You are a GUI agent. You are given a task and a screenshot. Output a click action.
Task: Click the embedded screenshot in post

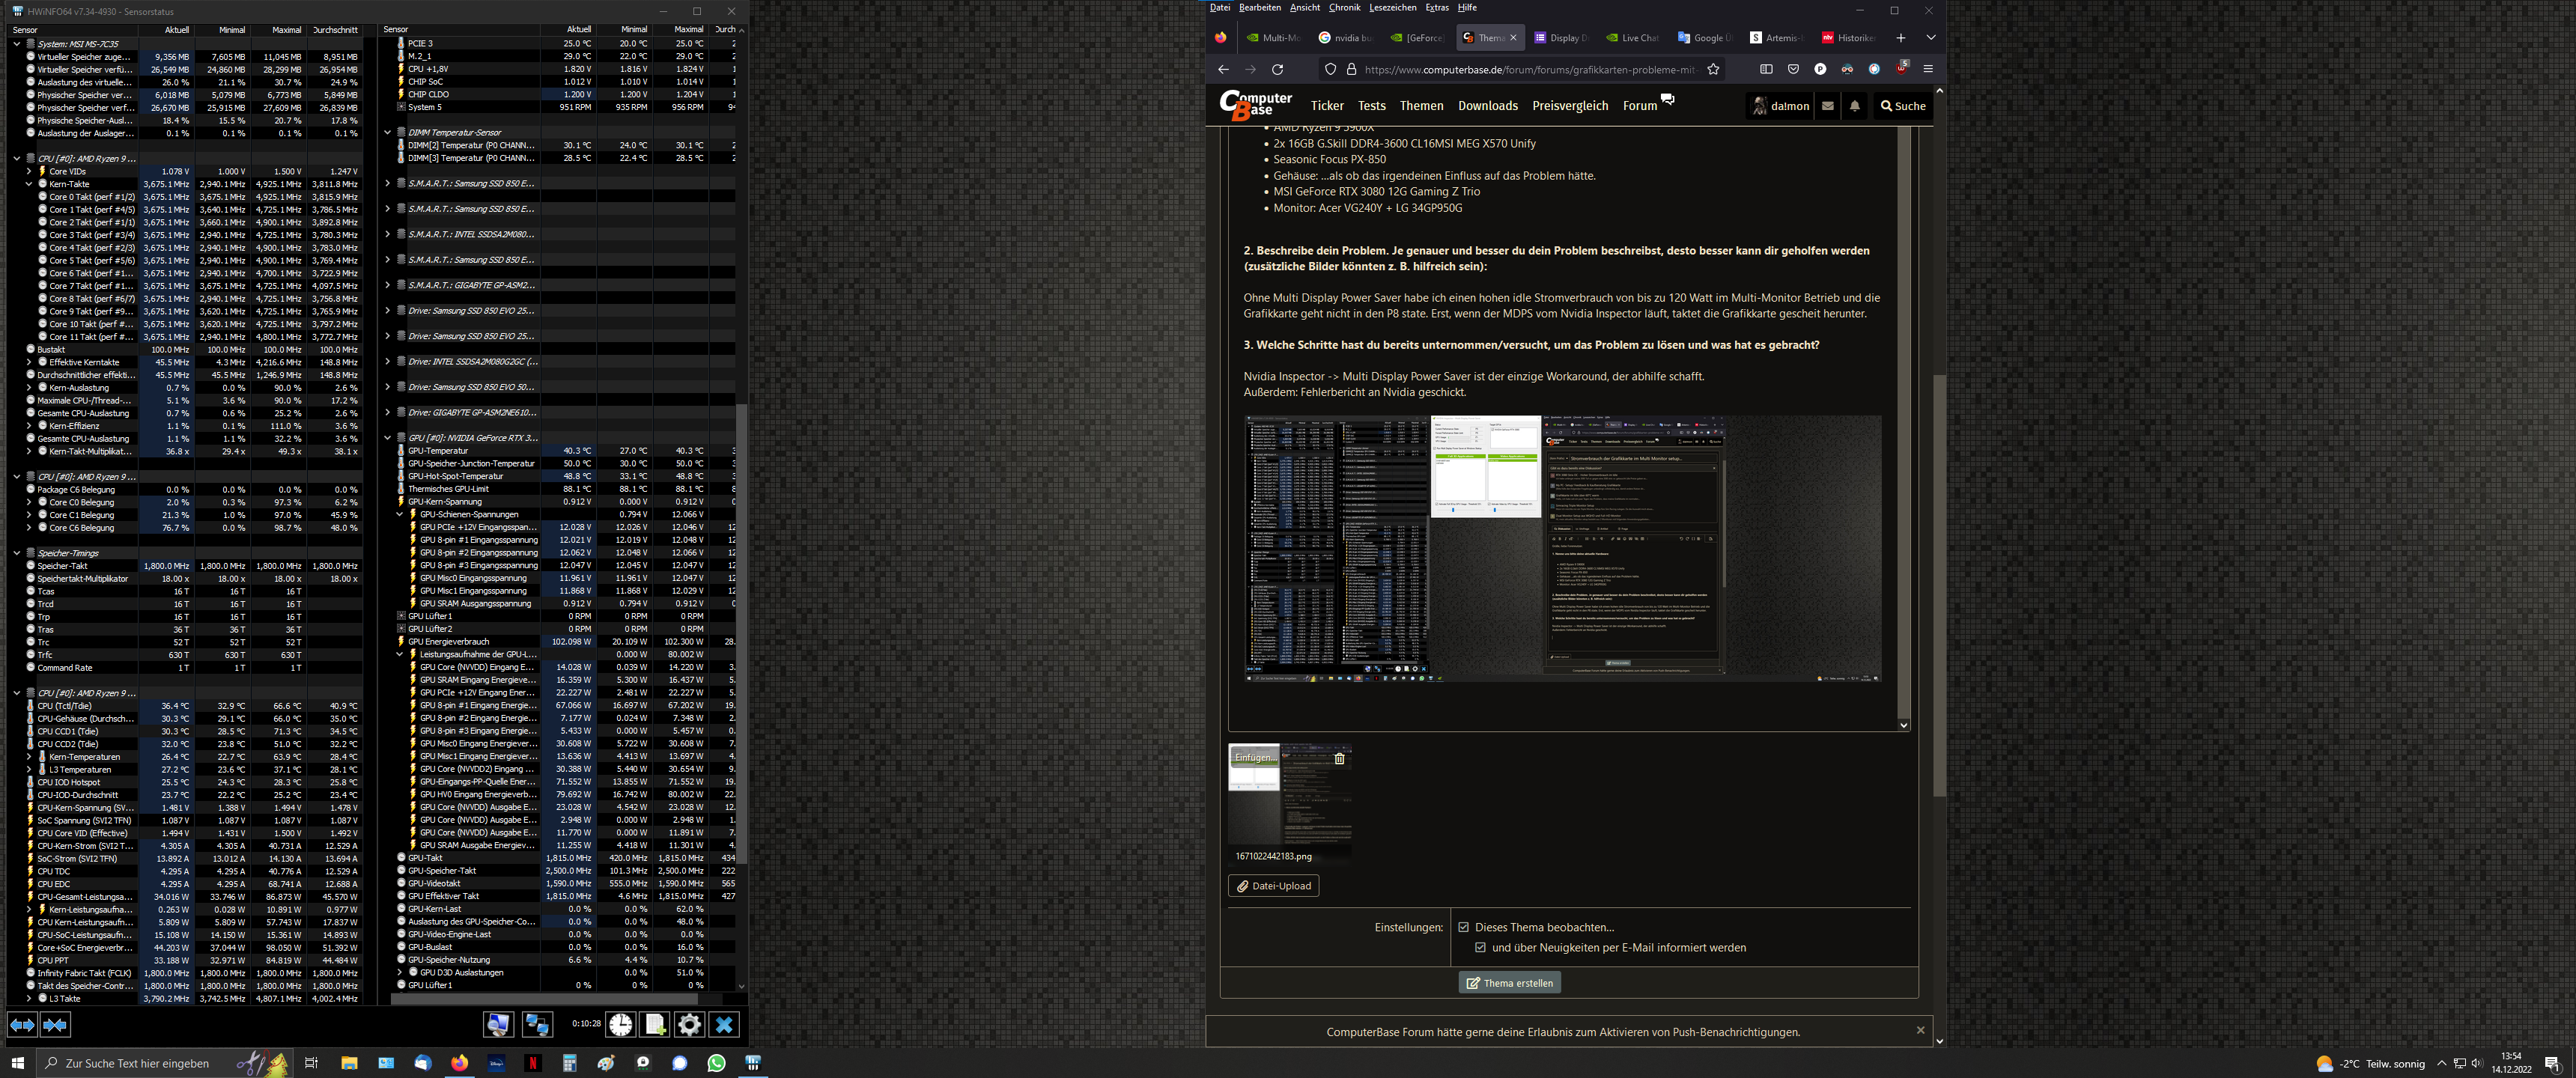(x=1561, y=548)
